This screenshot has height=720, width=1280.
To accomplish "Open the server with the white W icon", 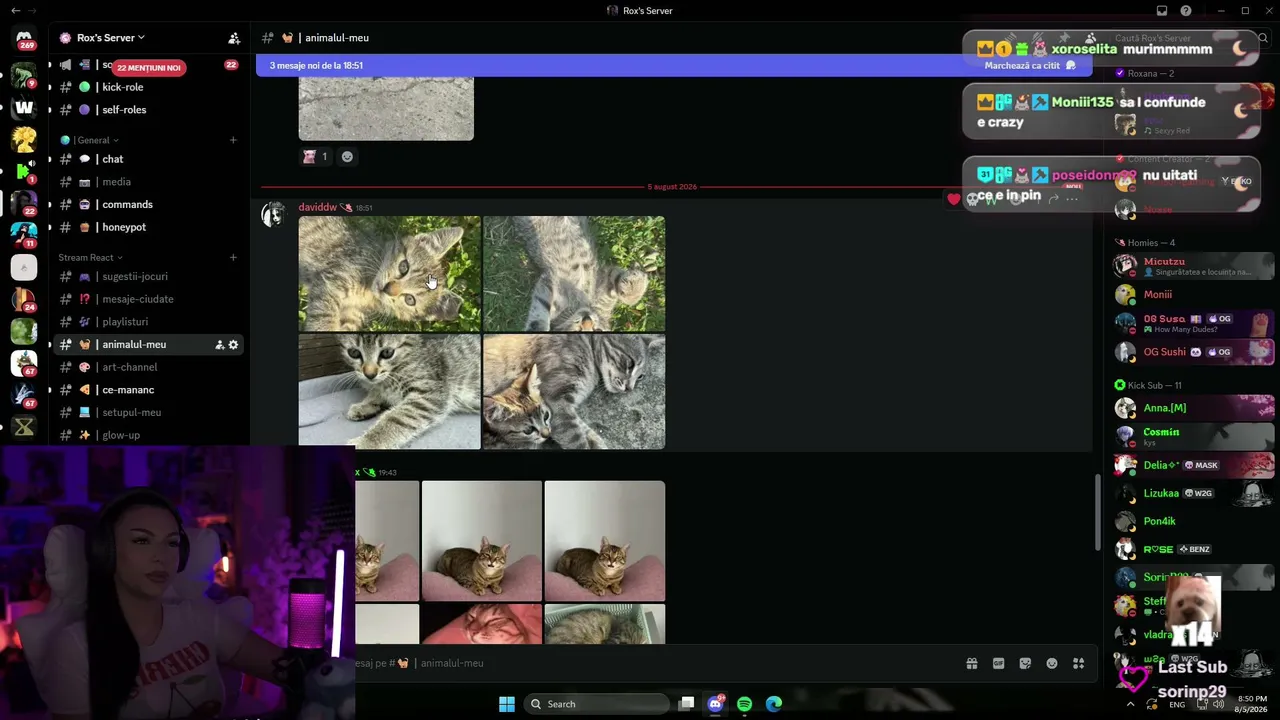I will tap(24, 107).
